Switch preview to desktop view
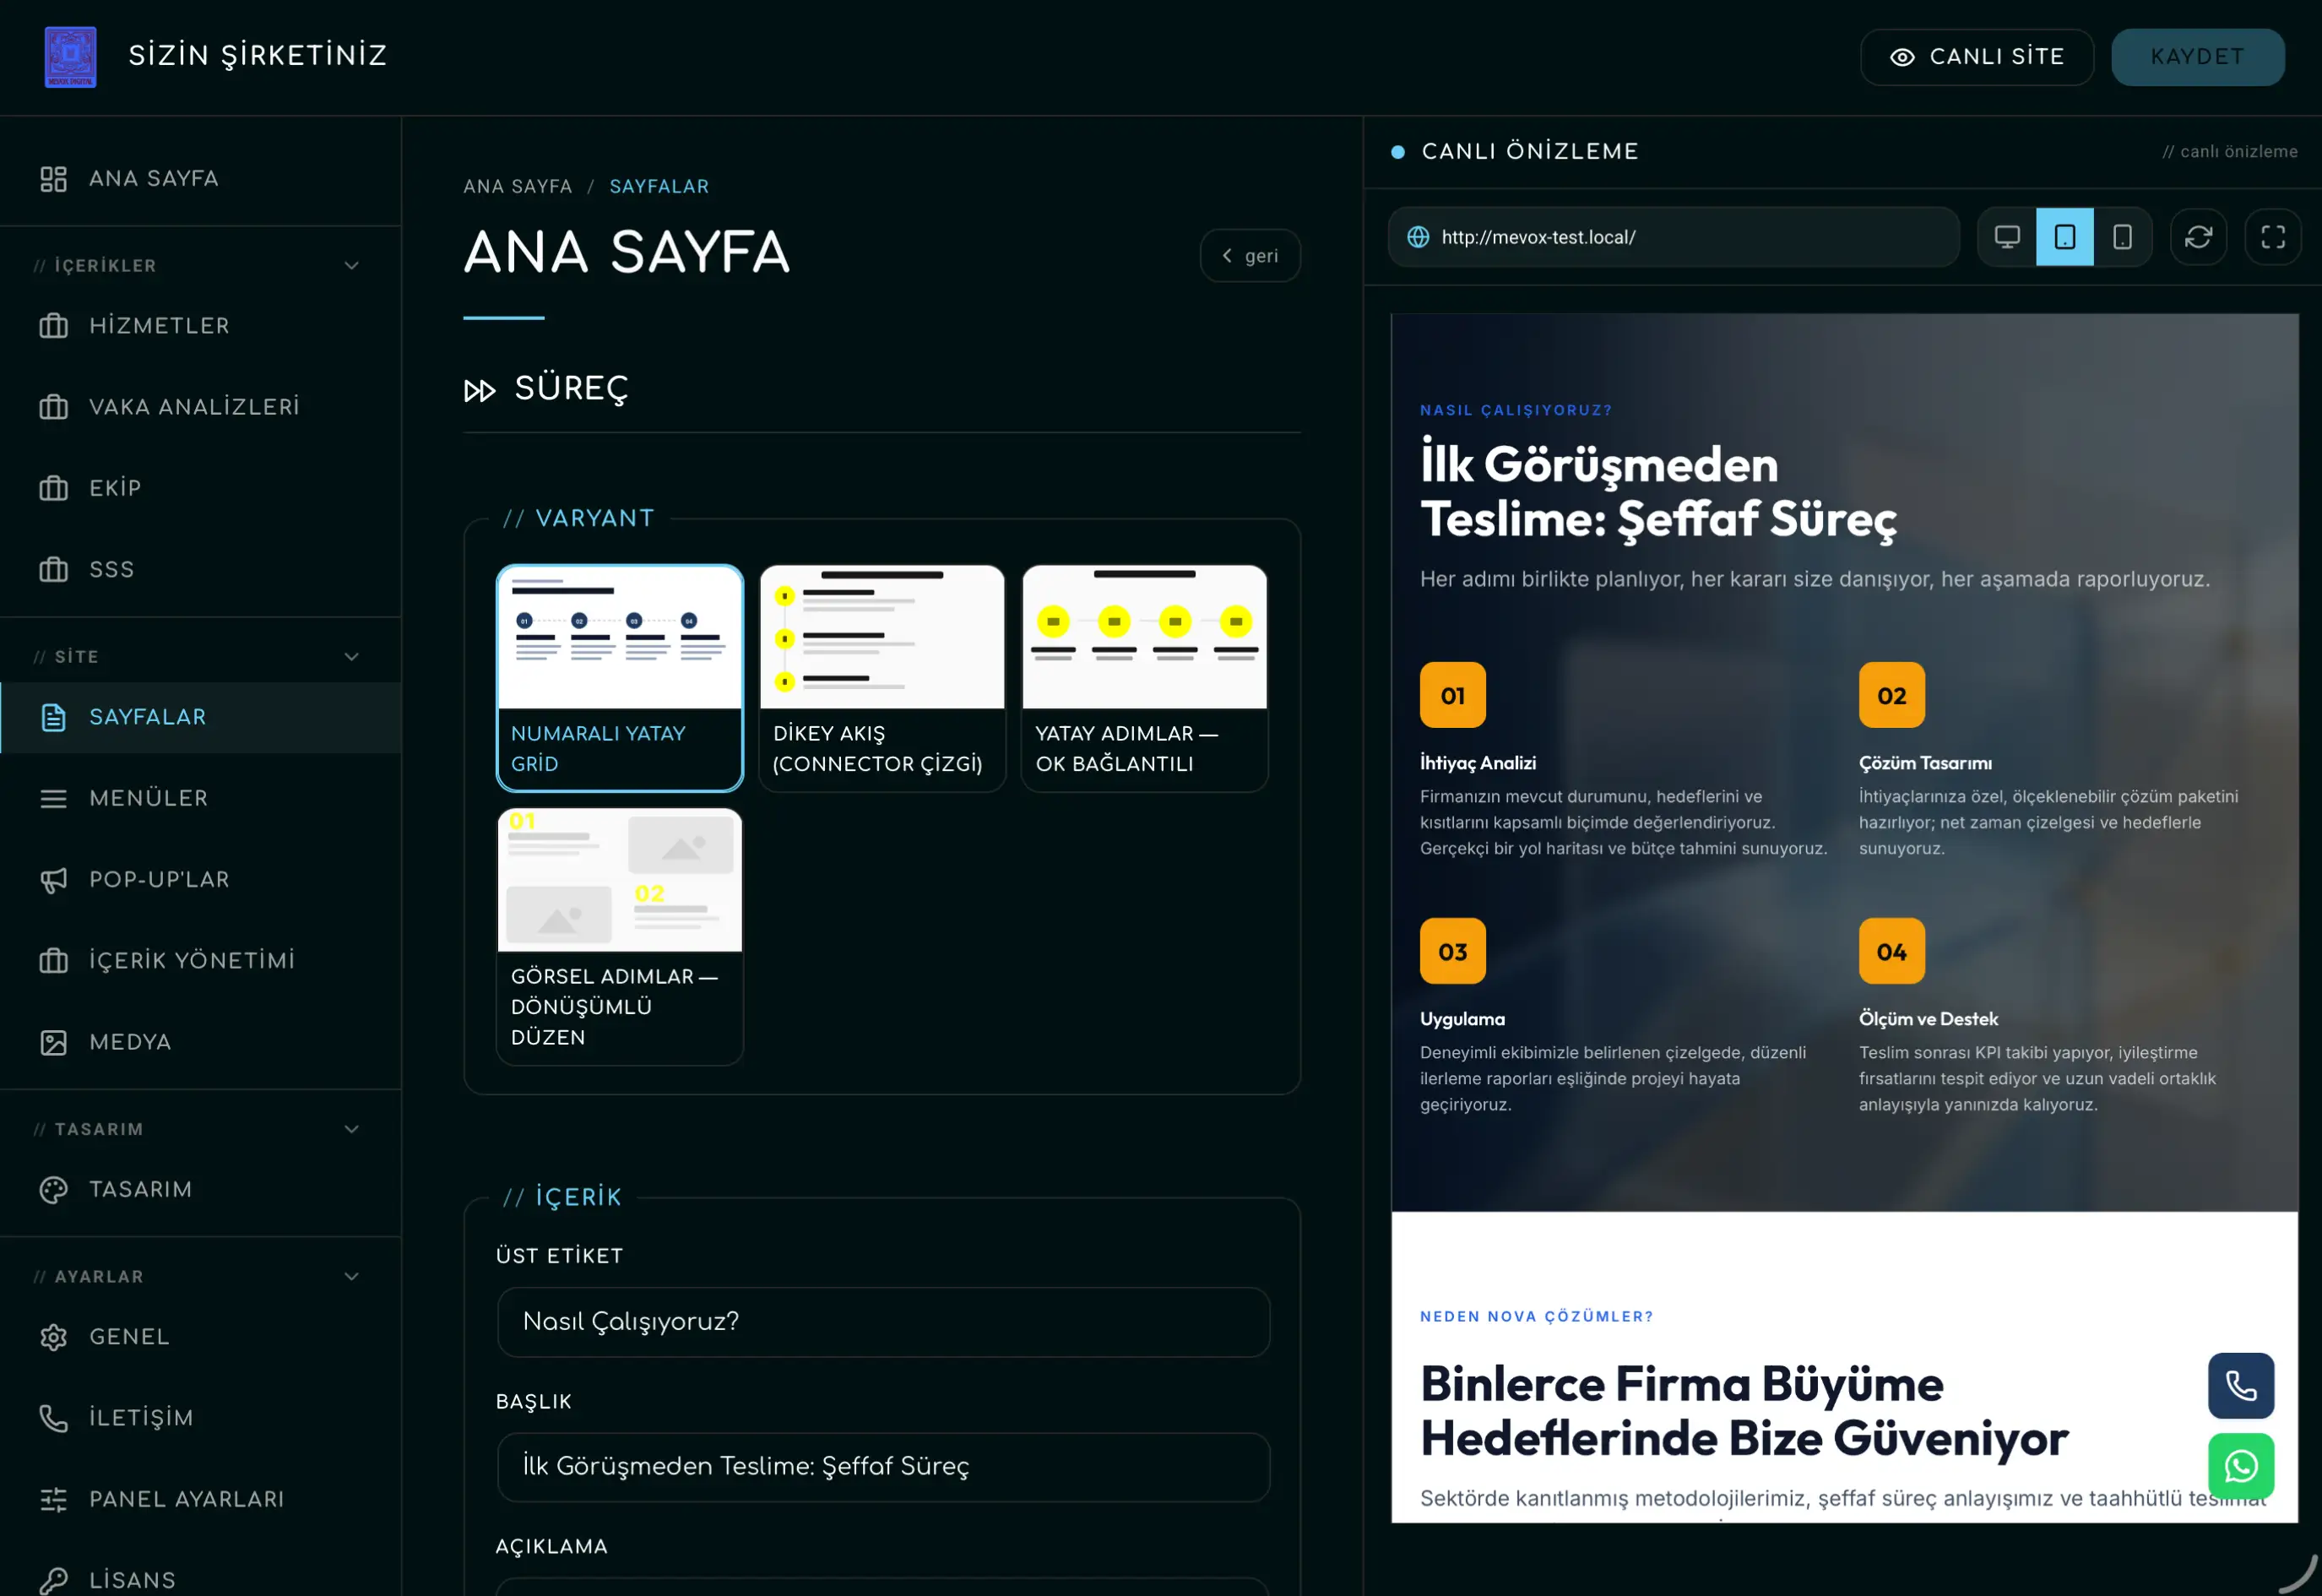 click(2007, 238)
